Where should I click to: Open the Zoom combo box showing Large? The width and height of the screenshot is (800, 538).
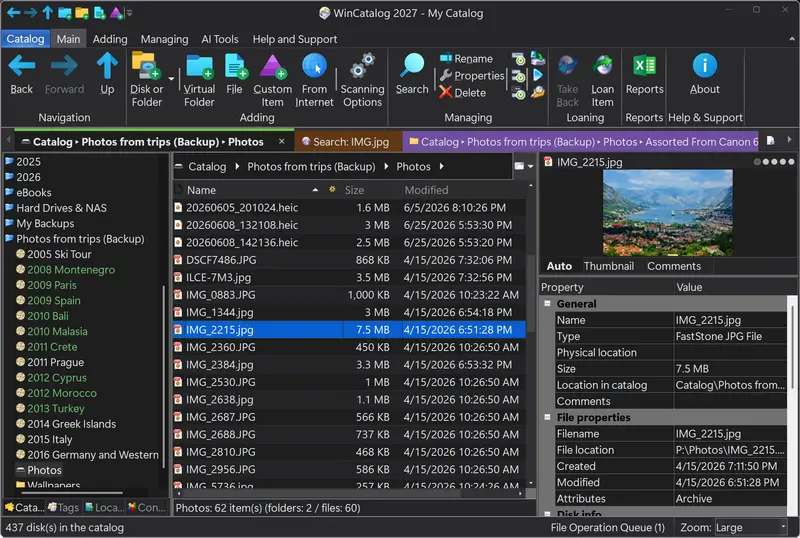[x=750, y=527]
